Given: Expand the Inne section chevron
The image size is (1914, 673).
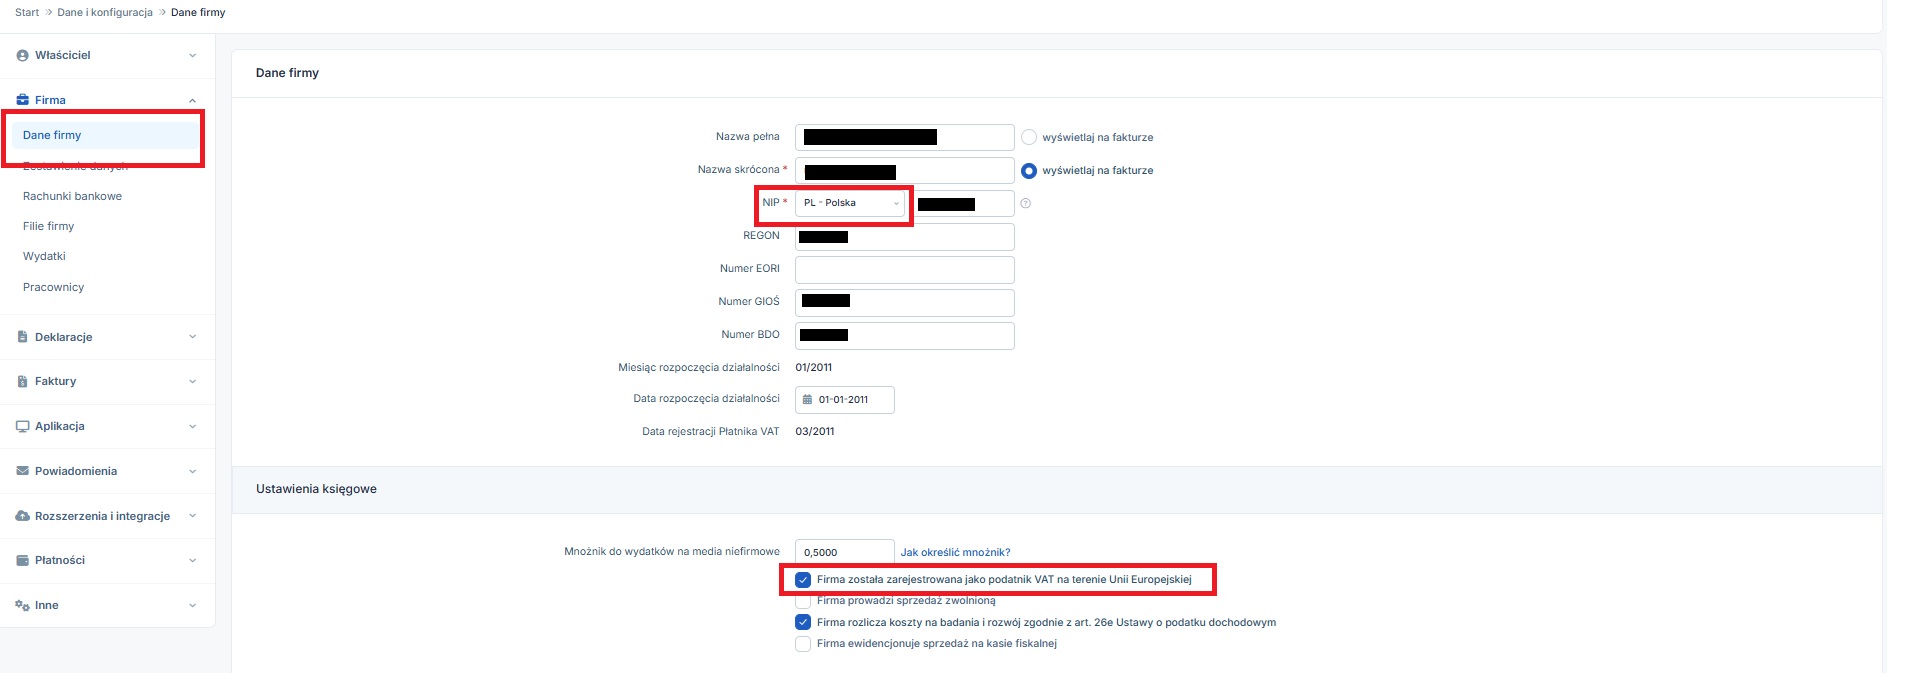Looking at the screenshot, I should point(192,605).
